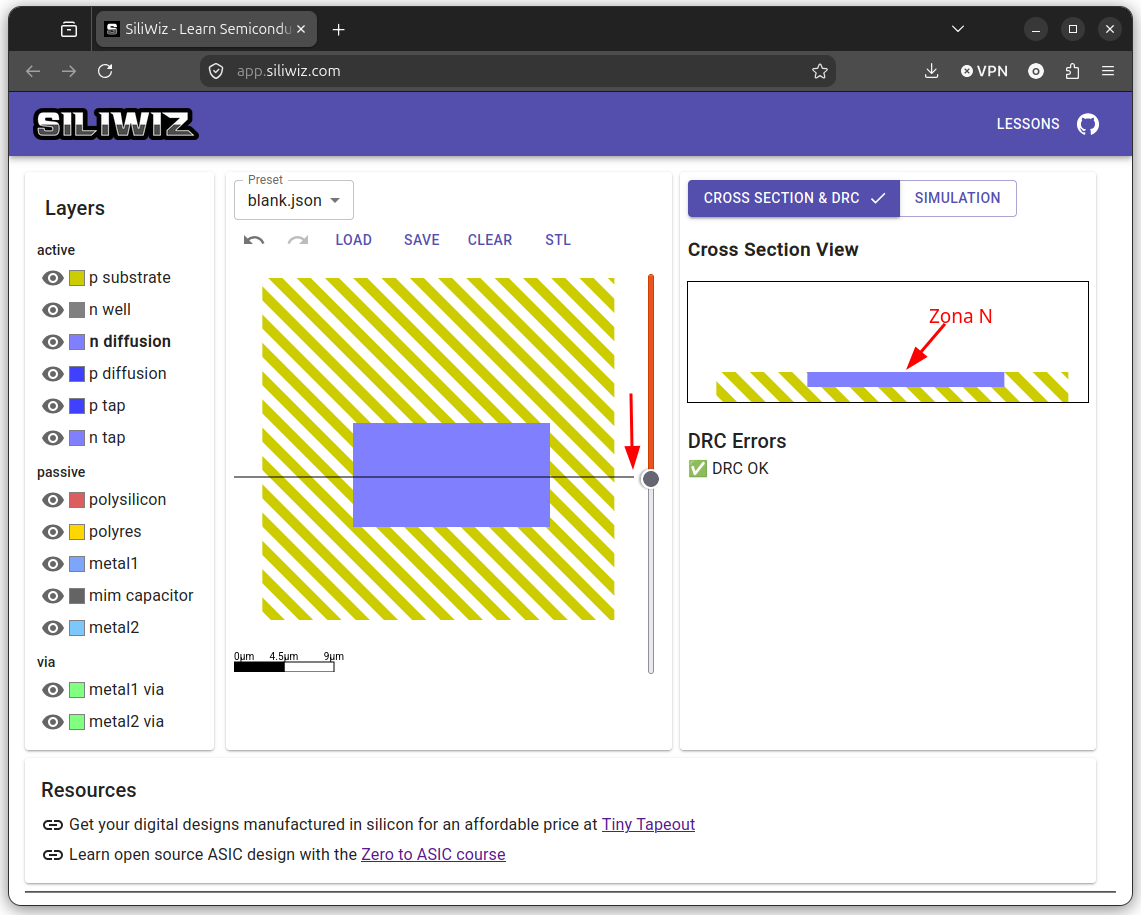Click the Cross Section View diagram
The height and width of the screenshot is (915, 1141).
pos(888,342)
